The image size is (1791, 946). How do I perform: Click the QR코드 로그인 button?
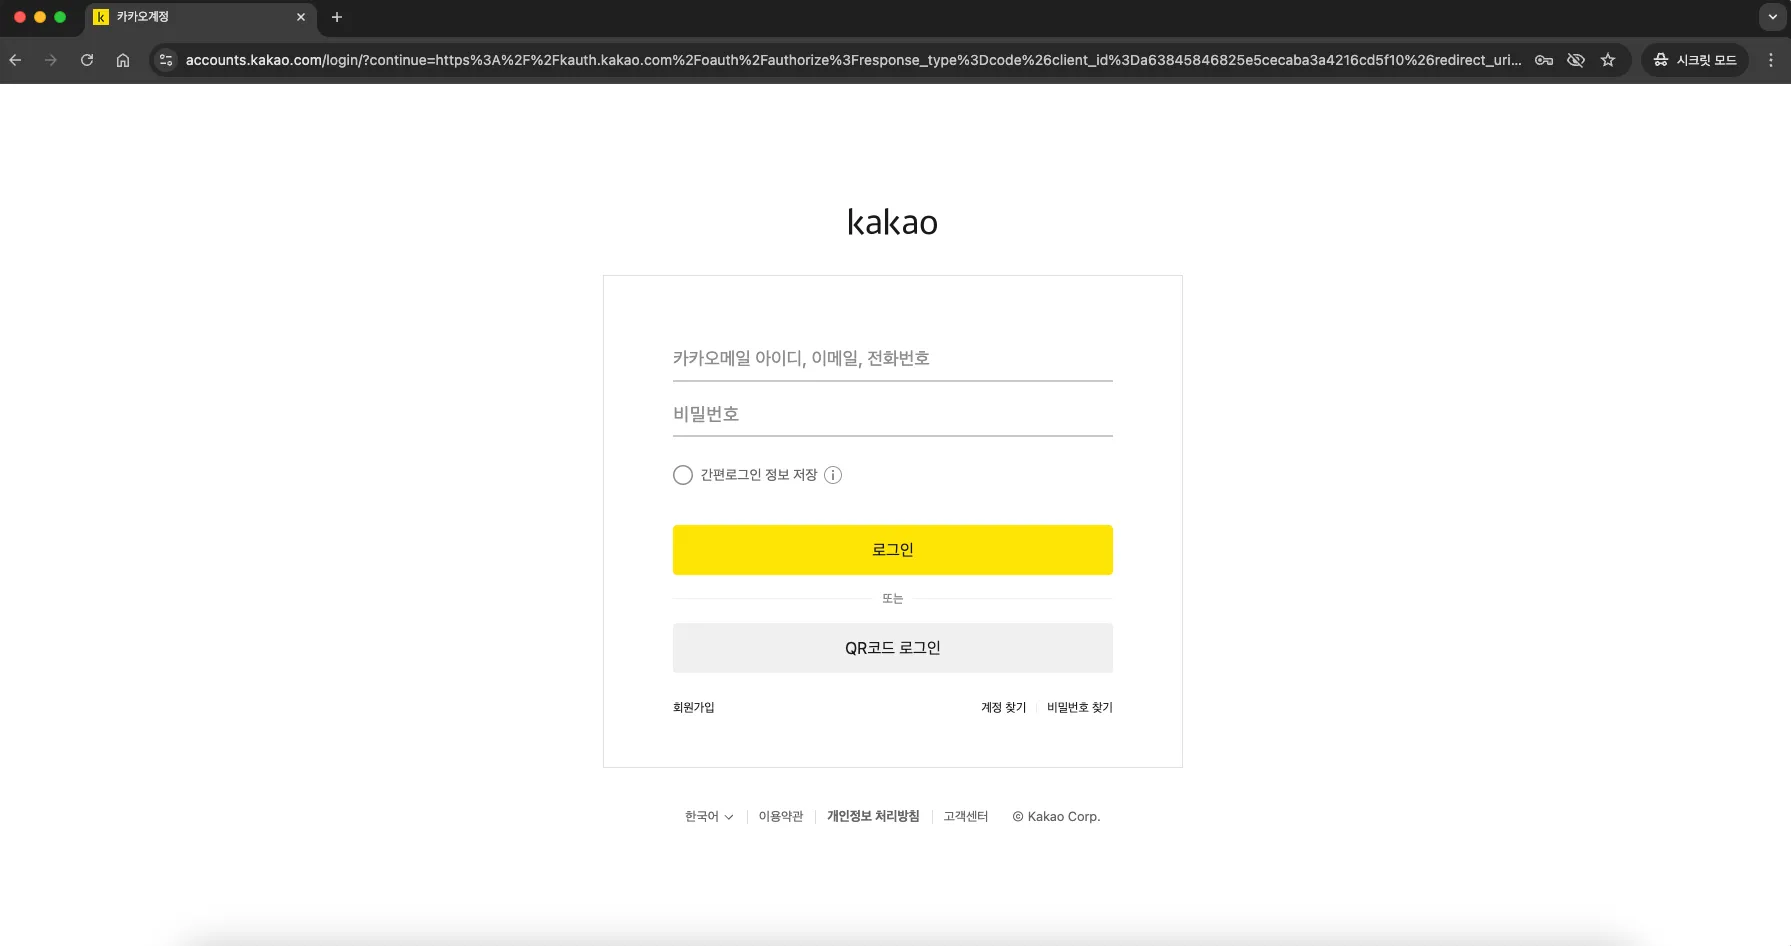893,648
